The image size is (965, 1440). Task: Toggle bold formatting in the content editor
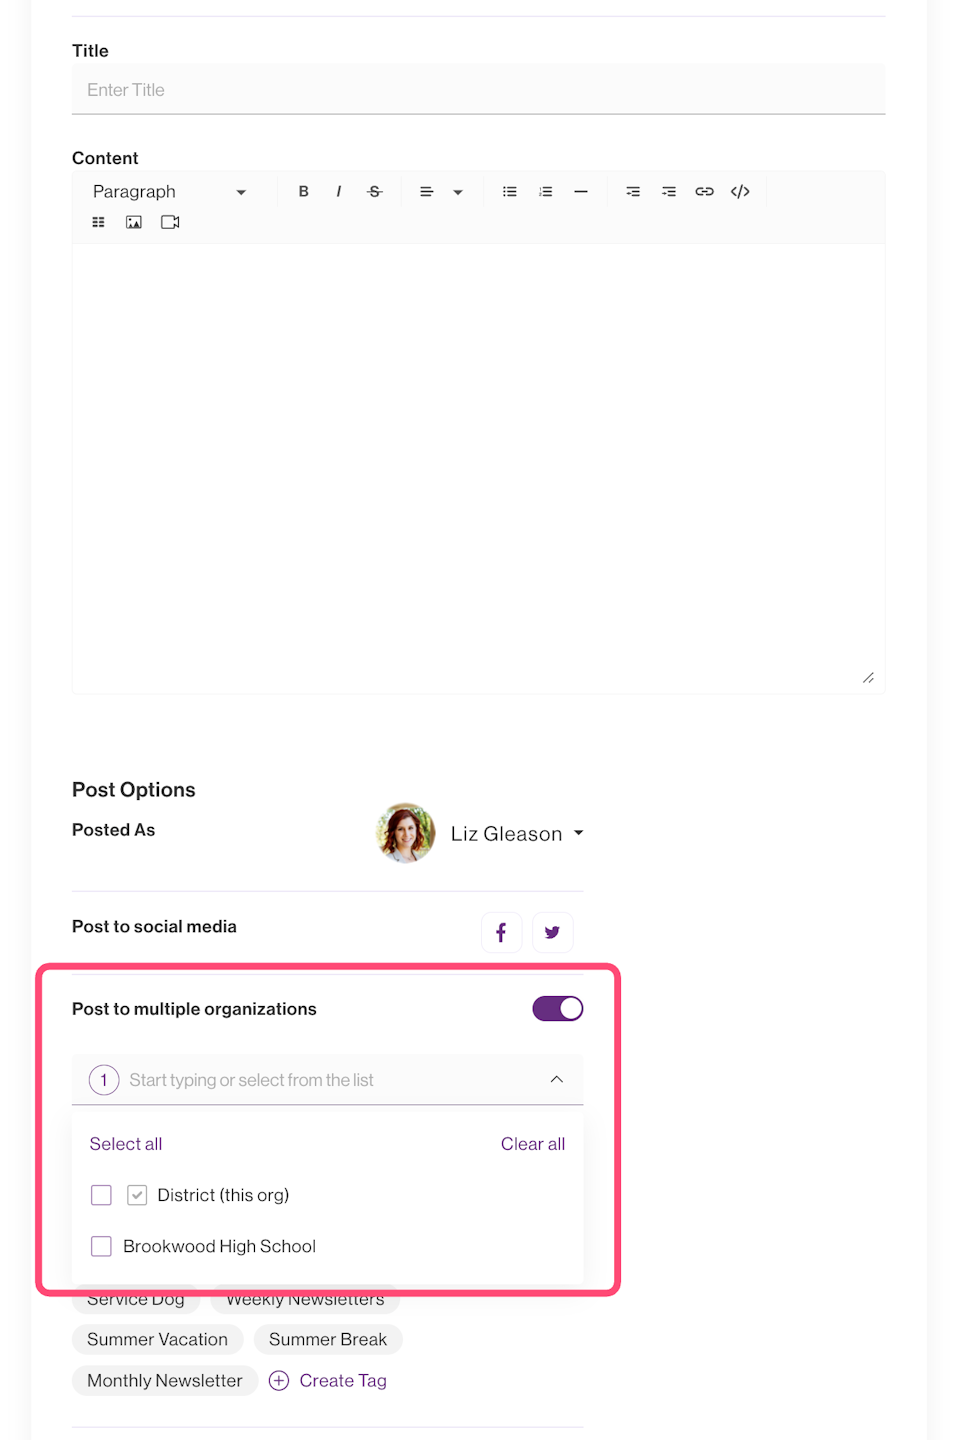[303, 192]
